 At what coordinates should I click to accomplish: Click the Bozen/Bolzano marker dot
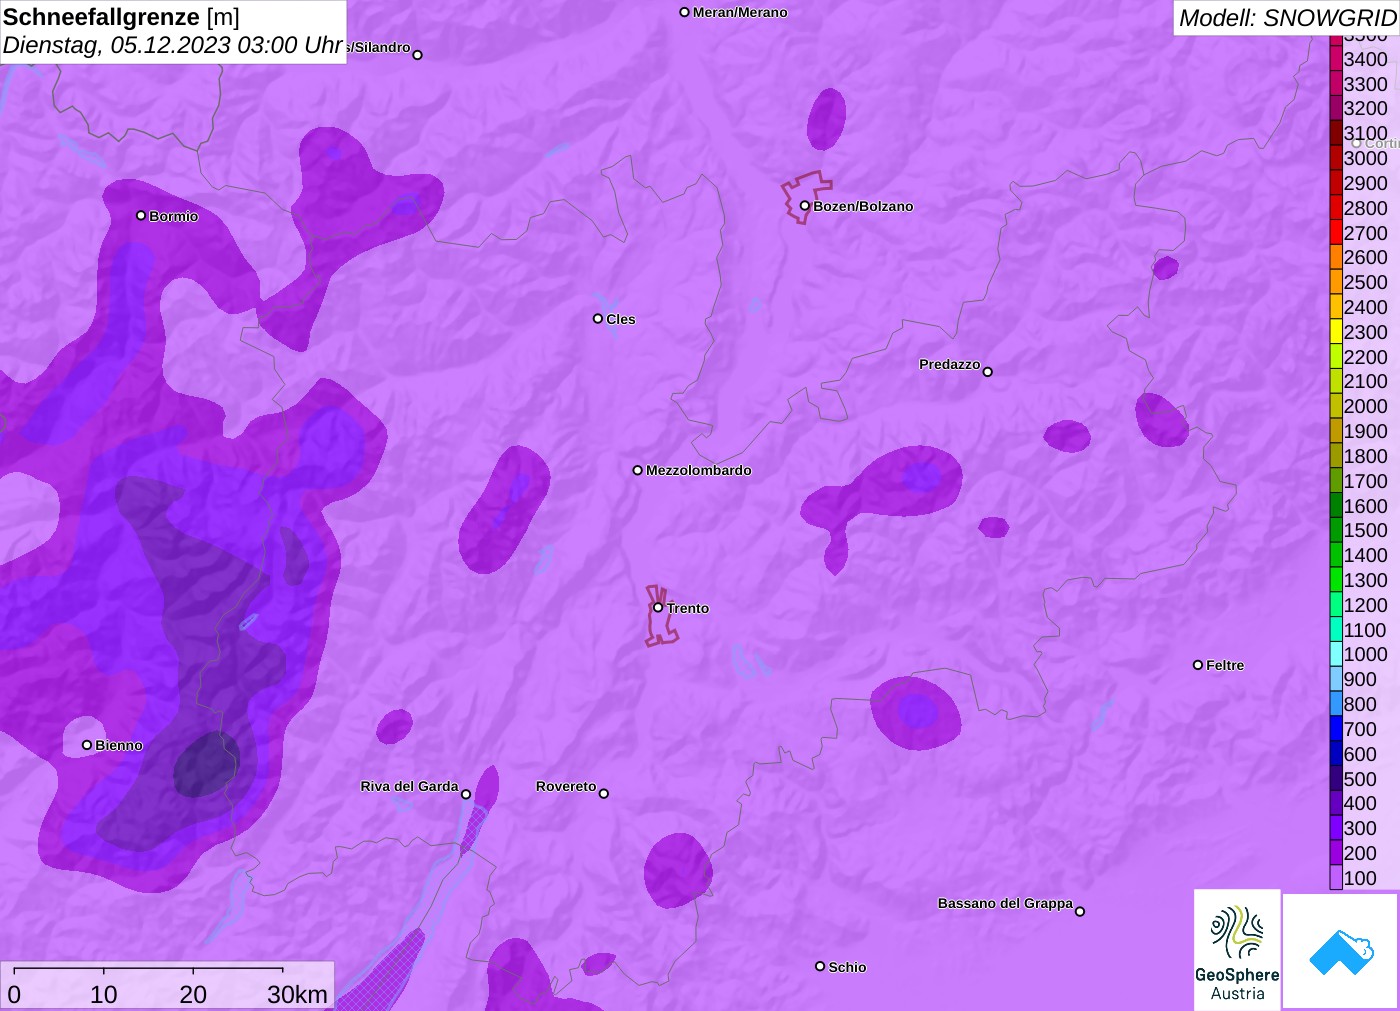coord(804,206)
